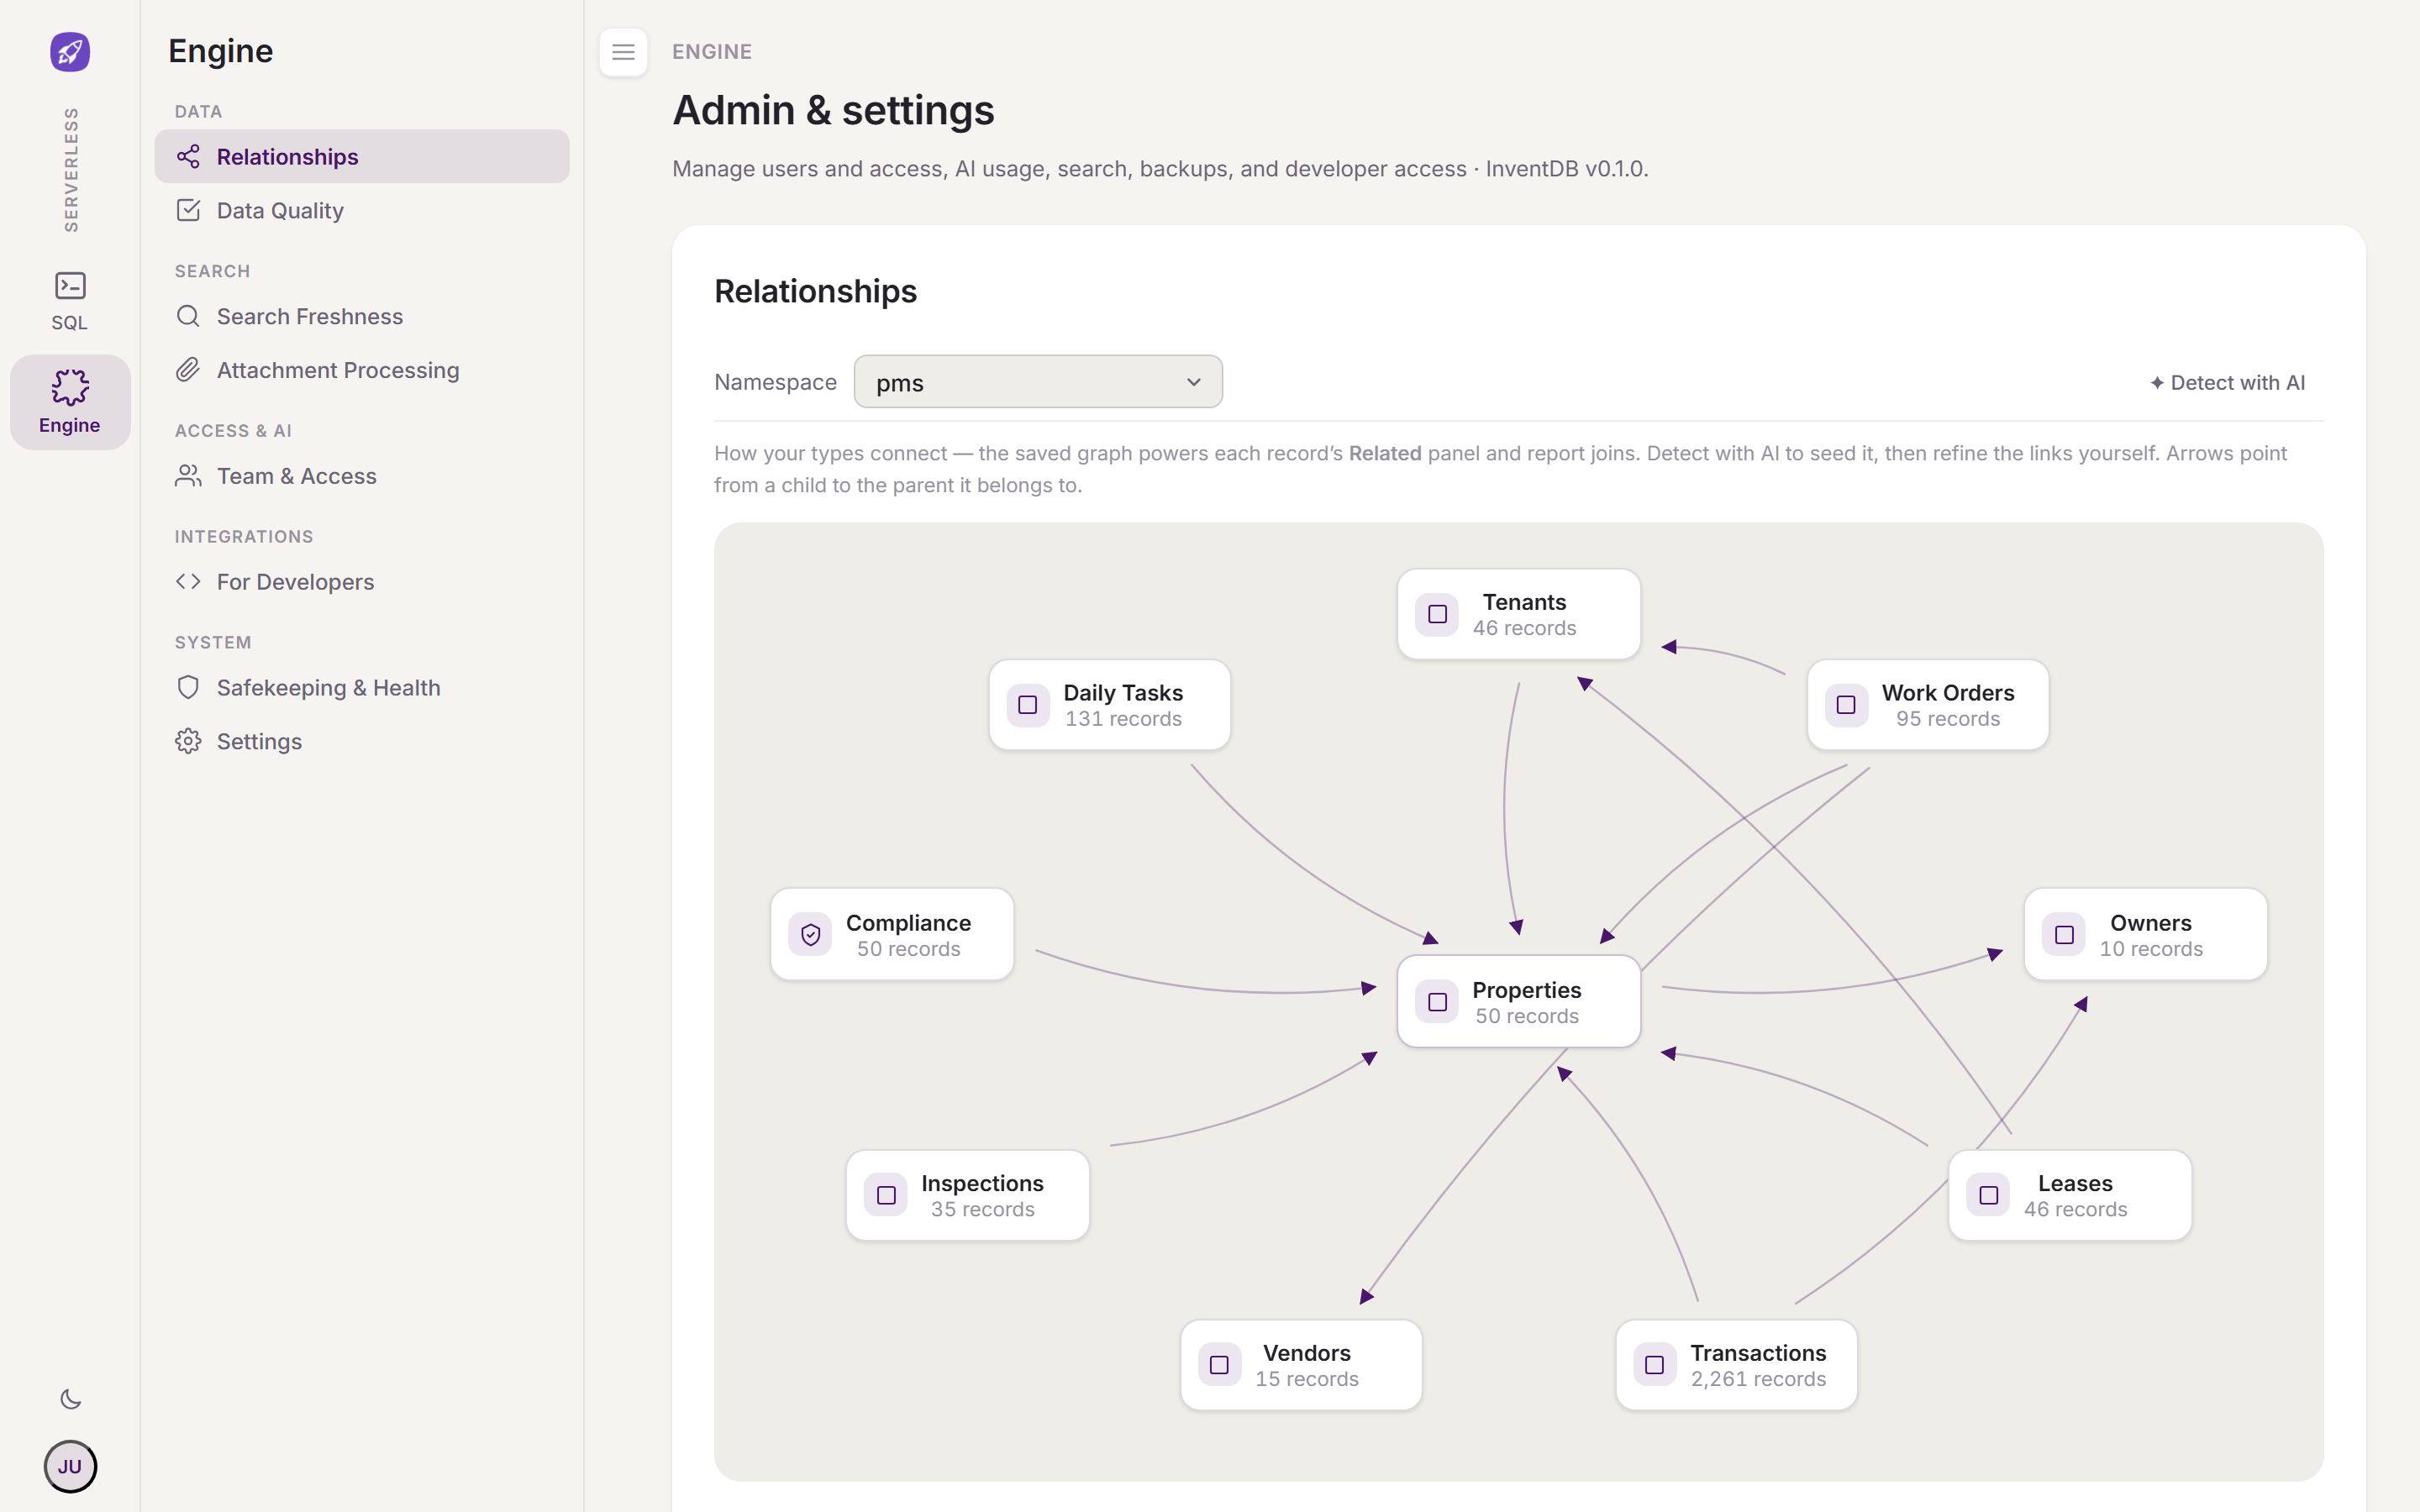2420x1512 pixels.
Task: Click '10 records' text
Action: (x=2151, y=949)
